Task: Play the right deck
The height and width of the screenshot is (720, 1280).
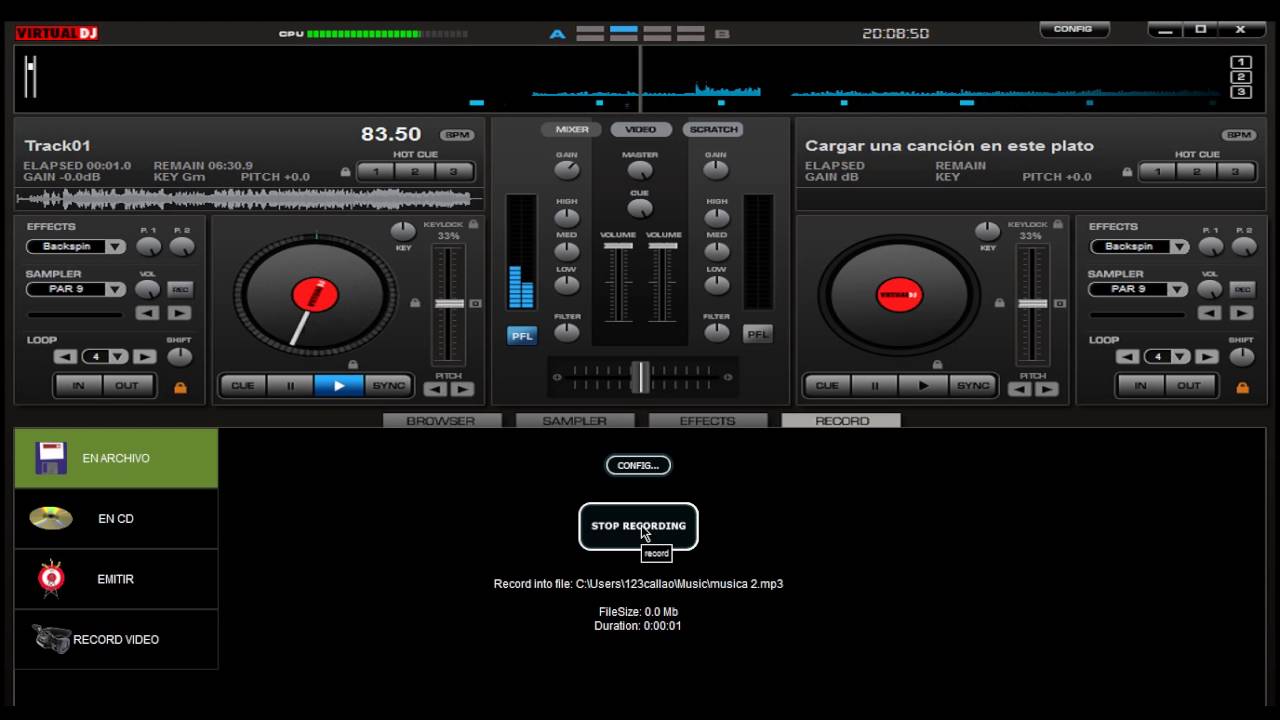Action: [x=923, y=385]
